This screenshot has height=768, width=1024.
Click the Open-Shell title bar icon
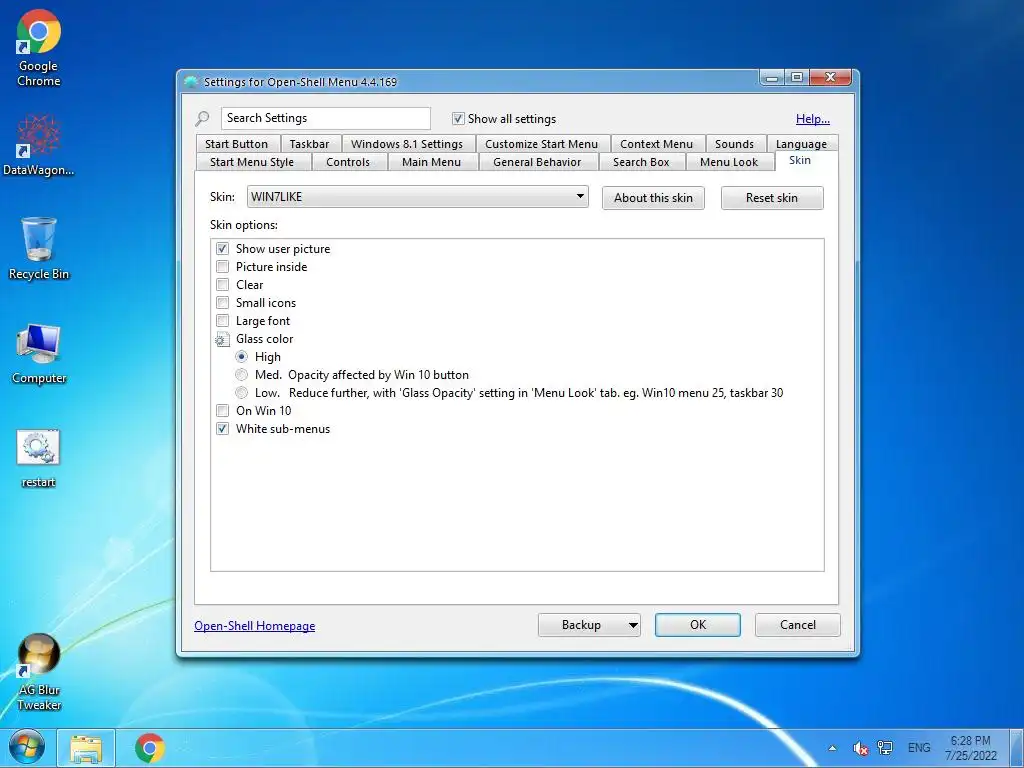tap(191, 82)
